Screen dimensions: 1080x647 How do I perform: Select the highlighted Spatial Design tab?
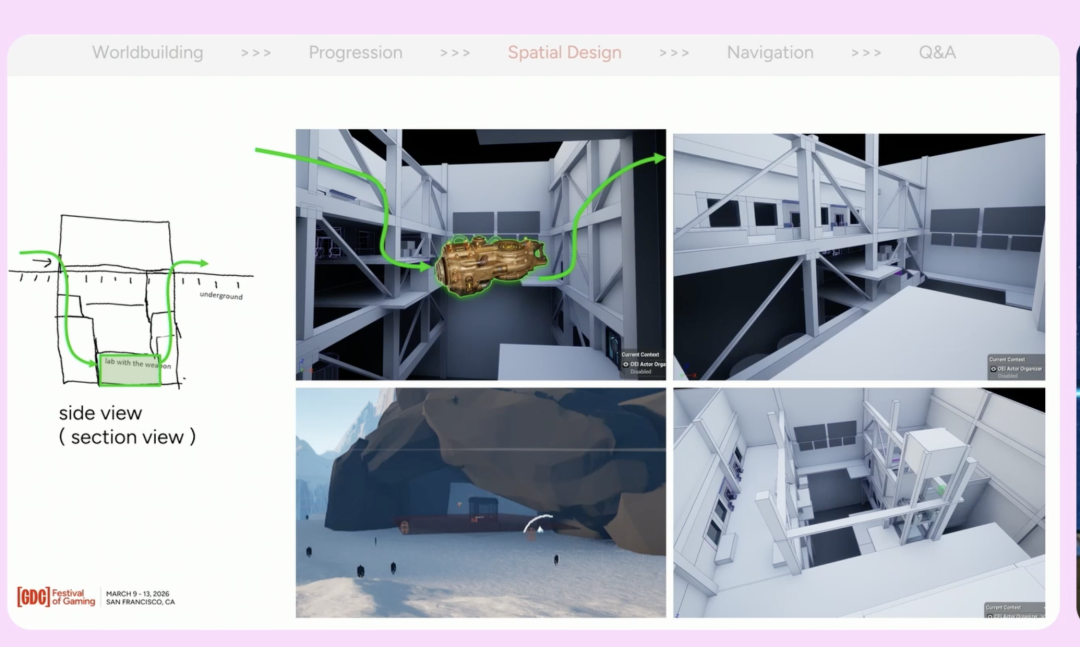click(x=565, y=52)
